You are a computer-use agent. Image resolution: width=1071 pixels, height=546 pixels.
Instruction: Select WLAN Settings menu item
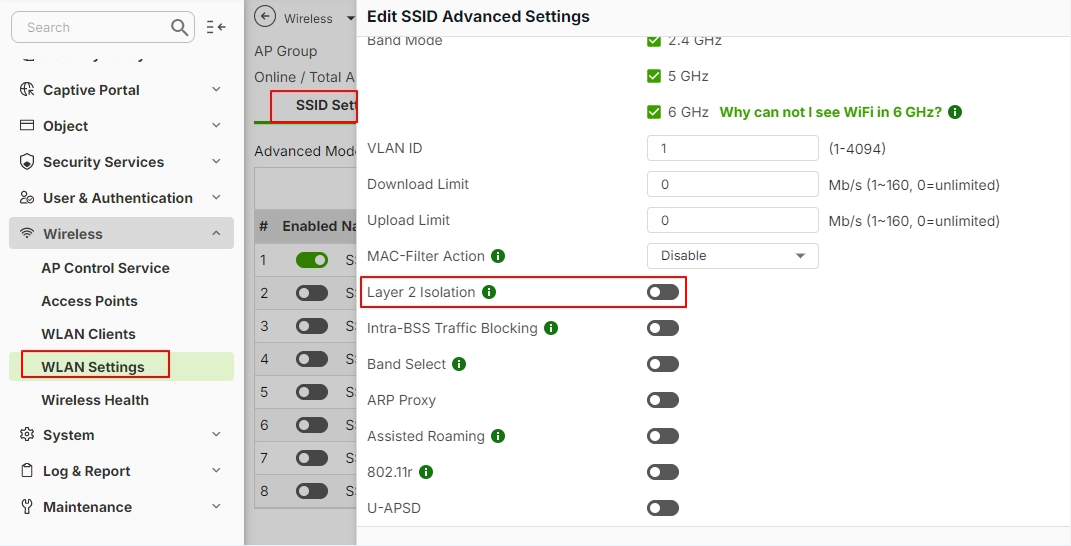pyautogui.click(x=93, y=367)
